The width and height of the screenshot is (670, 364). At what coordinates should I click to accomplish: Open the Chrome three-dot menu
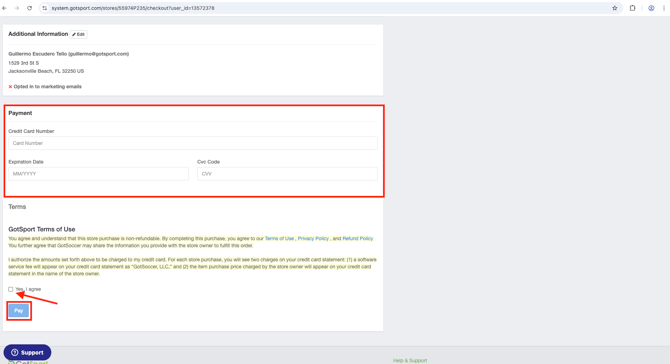[664, 8]
